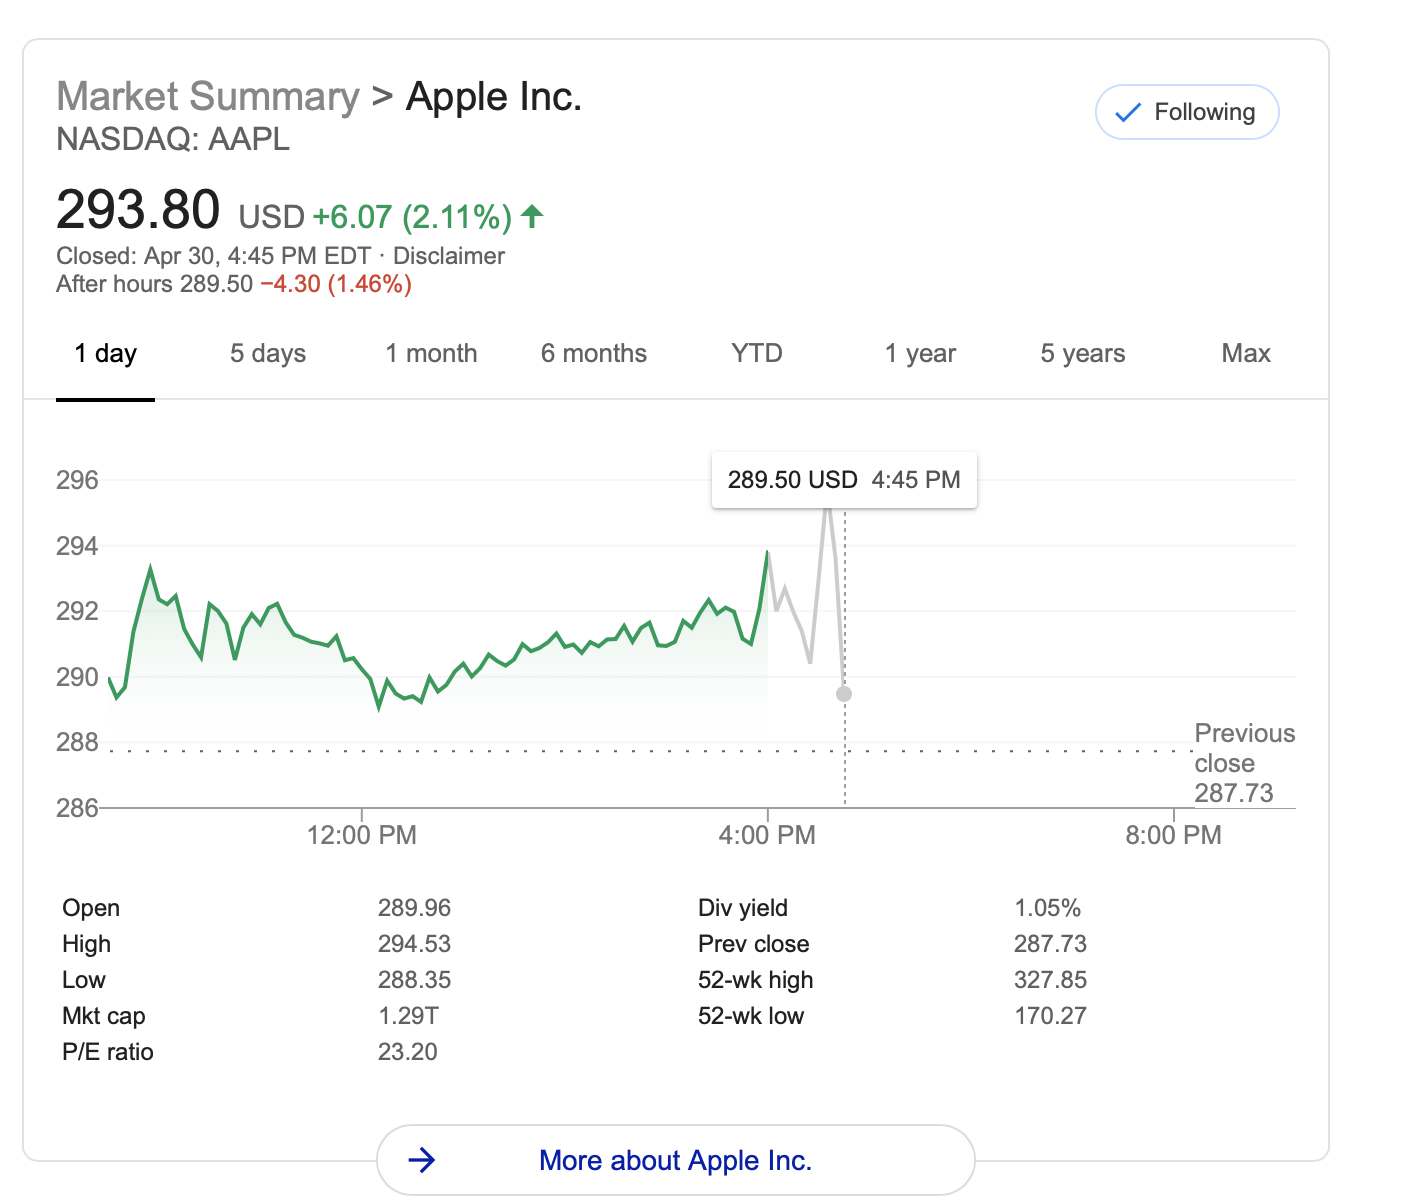Click the checkmark icon inside Following button

1128,112
